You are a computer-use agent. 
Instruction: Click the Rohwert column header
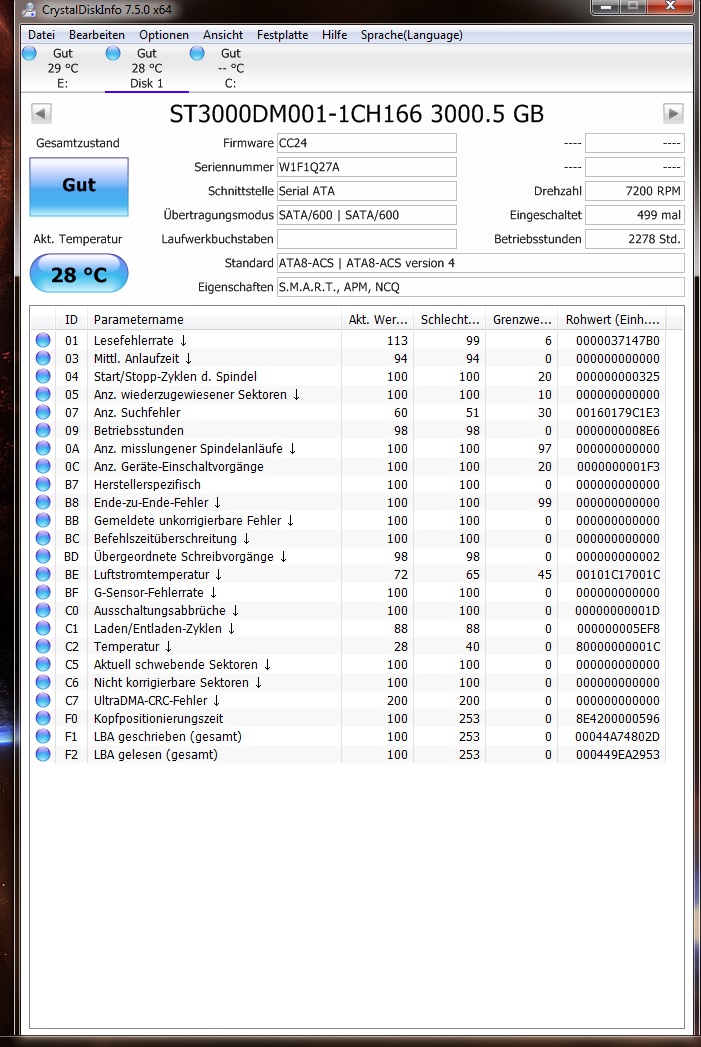612,319
